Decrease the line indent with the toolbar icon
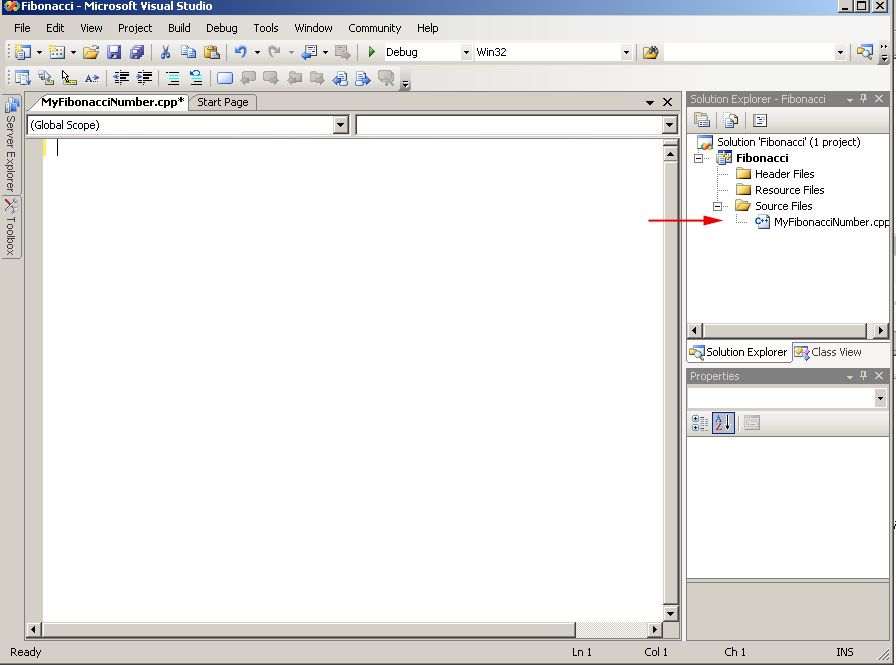Viewport: 896px width, 665px height. (121, 78)
